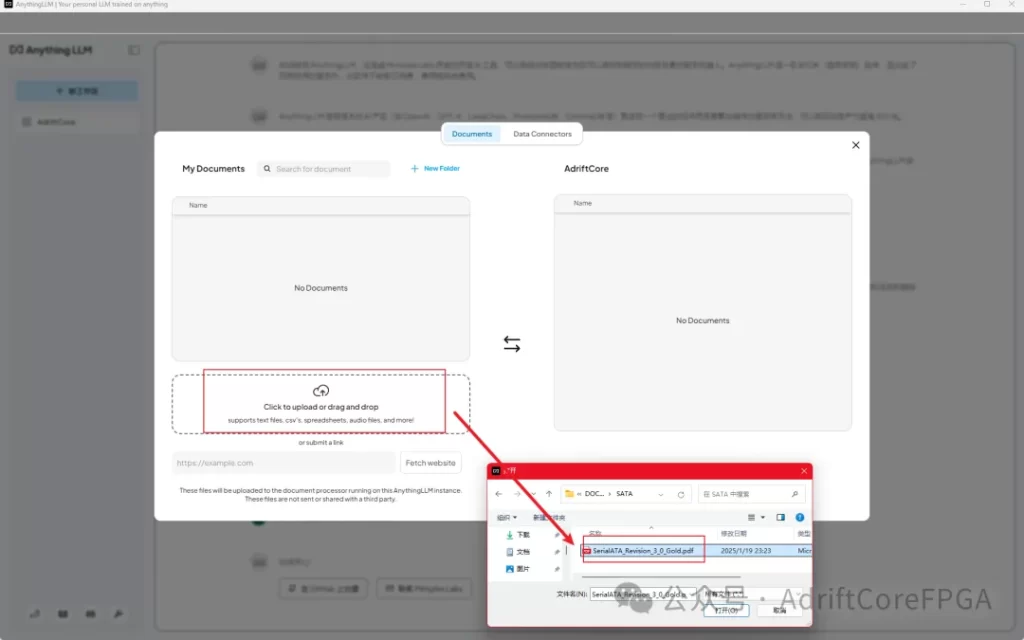Open the Organize menu in file dialog

coord(507,517)
